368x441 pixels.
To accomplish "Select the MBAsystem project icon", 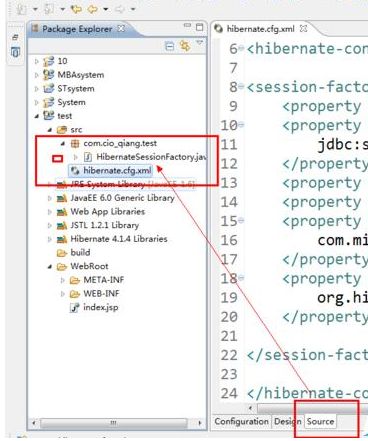I will click(x=48, y=75).
